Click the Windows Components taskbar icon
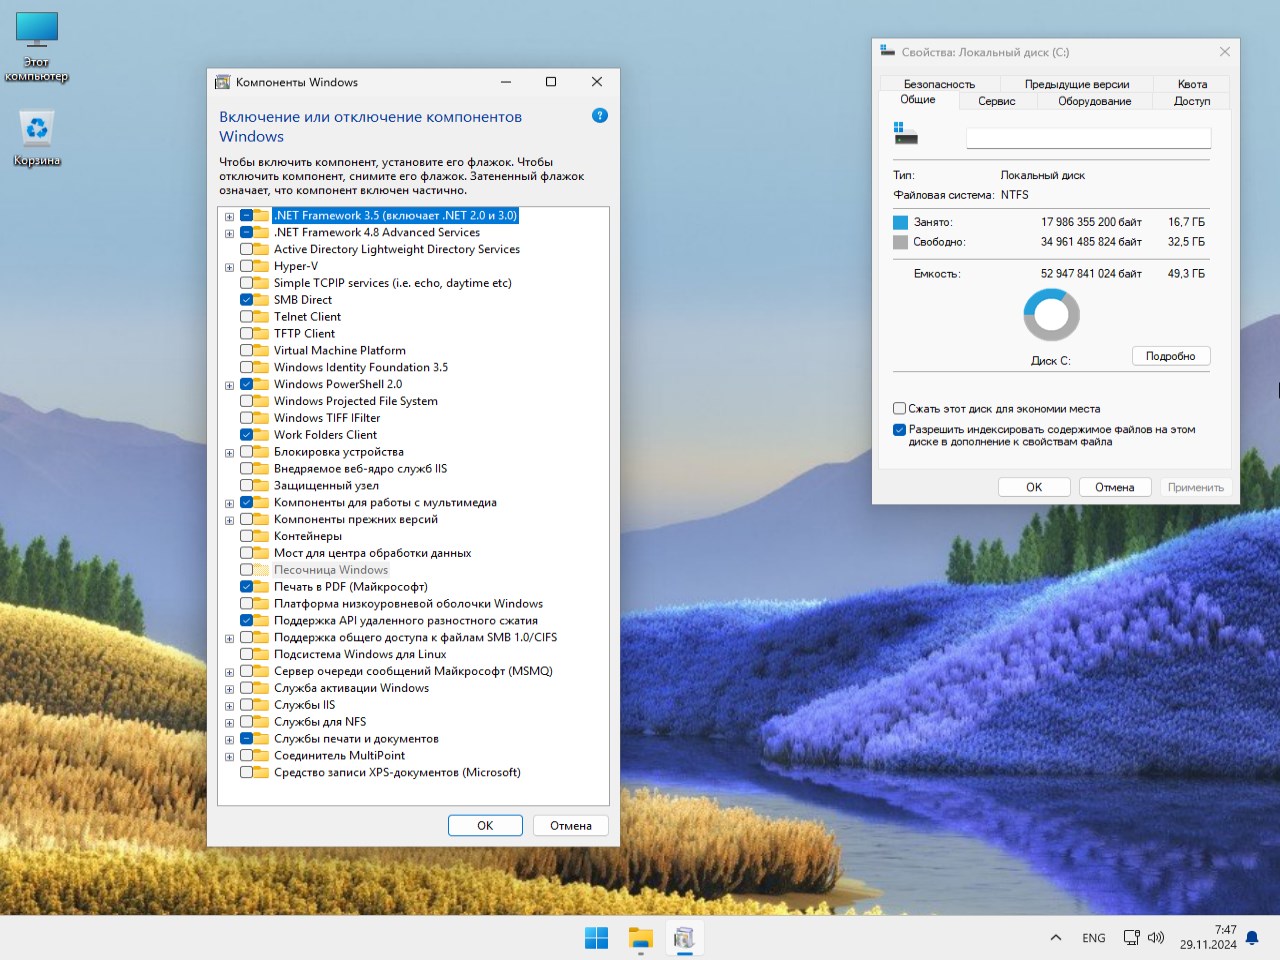Screen dimensions: 1280x960 coord(684,938)
